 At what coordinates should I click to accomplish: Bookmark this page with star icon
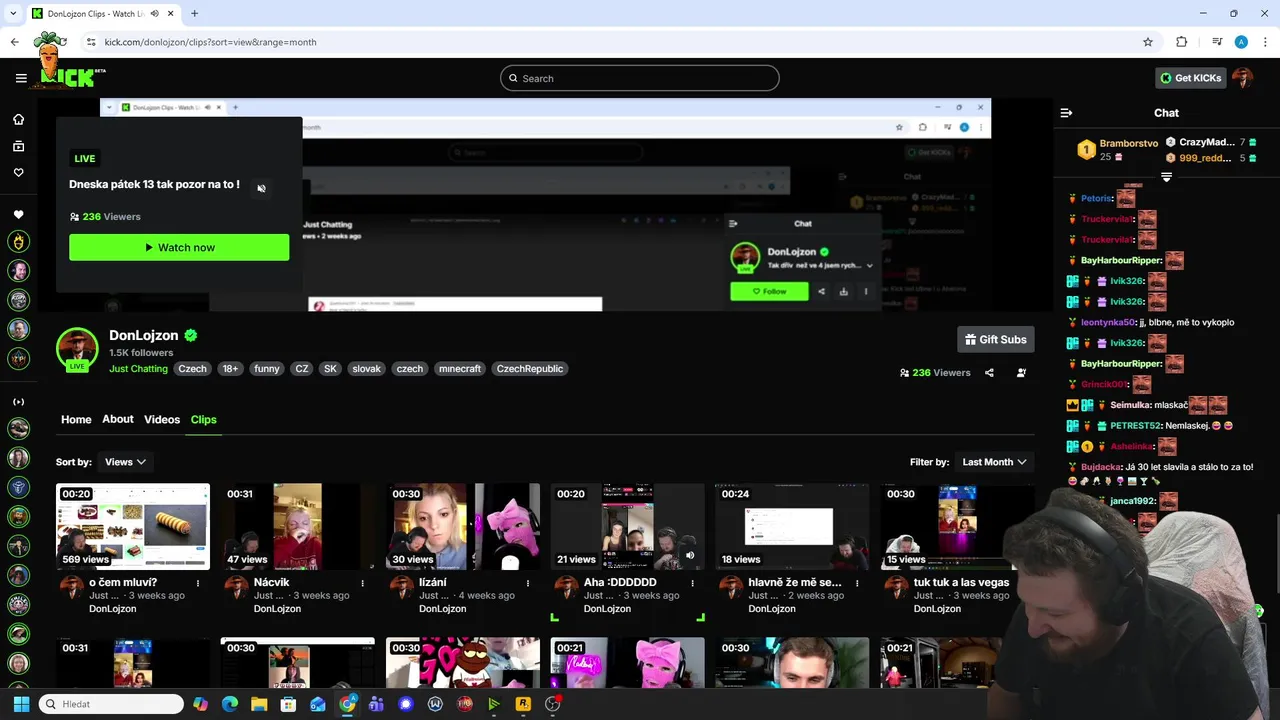[x=1148, y=42]
